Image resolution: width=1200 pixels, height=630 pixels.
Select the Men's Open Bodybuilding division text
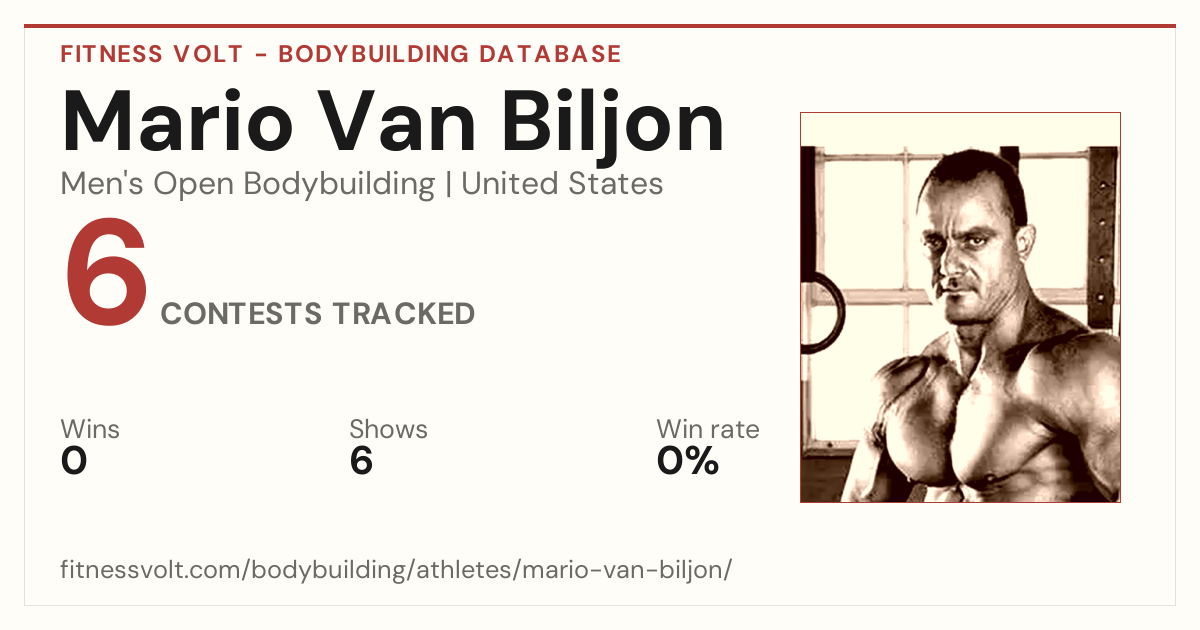click(248, 184)
